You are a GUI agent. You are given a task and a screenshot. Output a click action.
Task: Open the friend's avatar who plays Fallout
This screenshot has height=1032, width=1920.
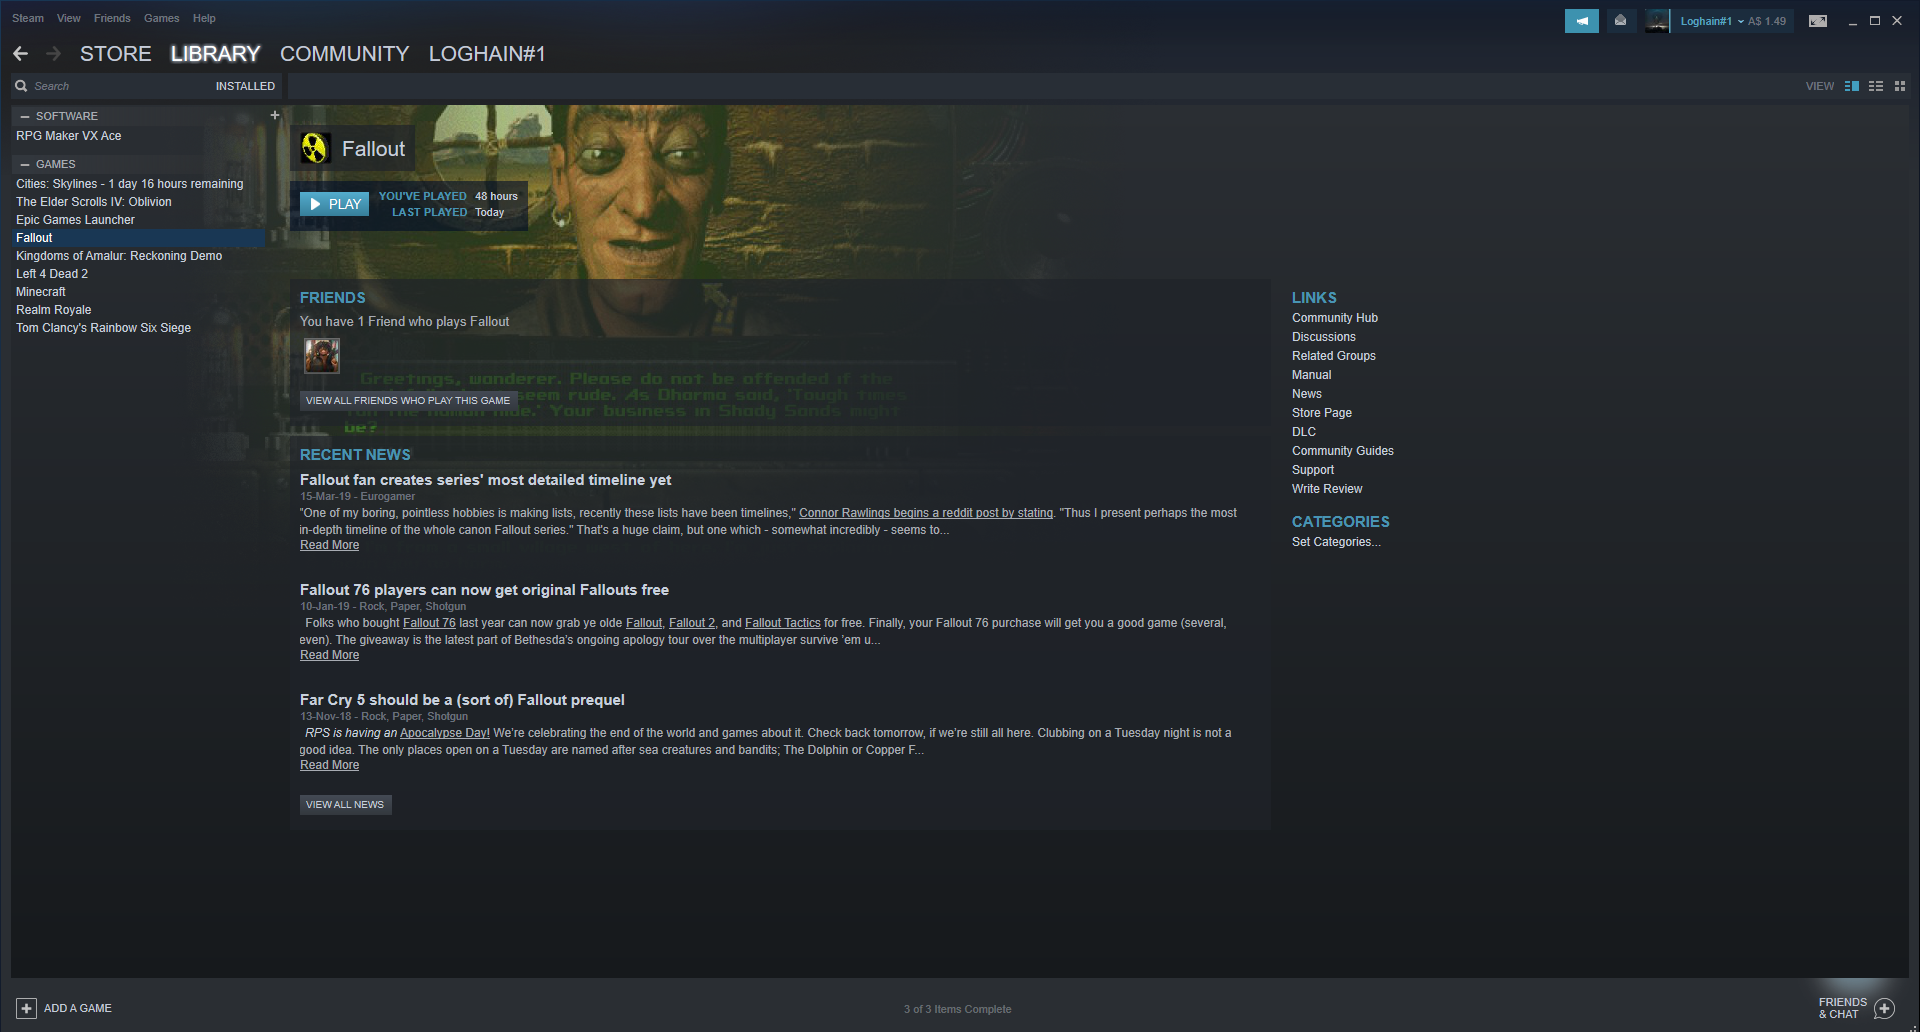click(x=322, y=355)
